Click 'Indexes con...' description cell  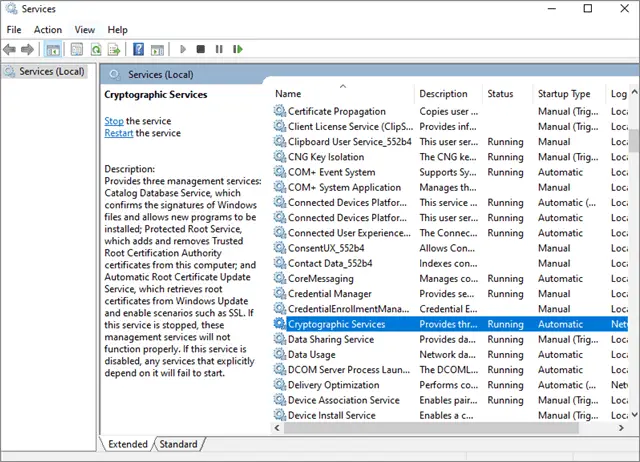[448, 263]
